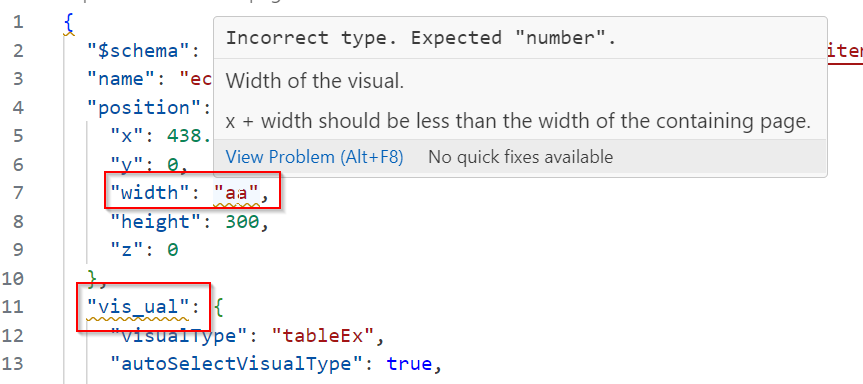Click line number 7 in the gutter
This screenshot has height=384, width=863.
pos(18,193)
